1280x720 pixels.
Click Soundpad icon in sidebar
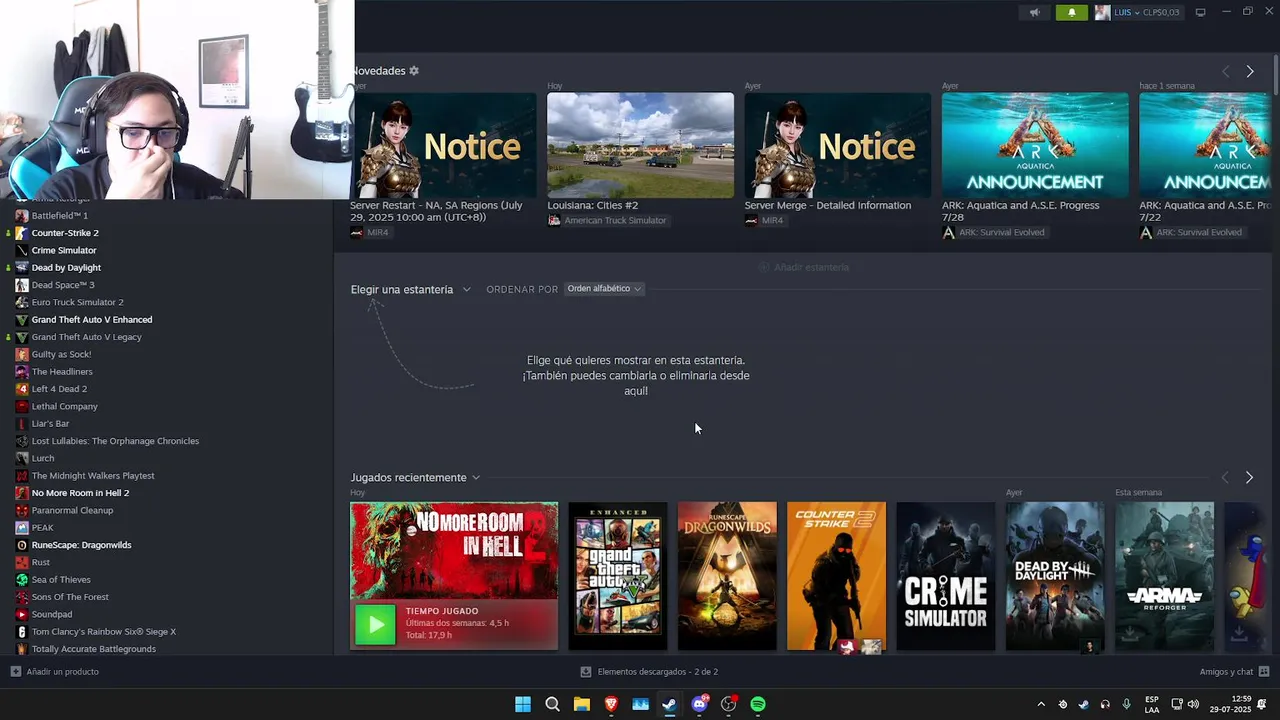(22, 614)
